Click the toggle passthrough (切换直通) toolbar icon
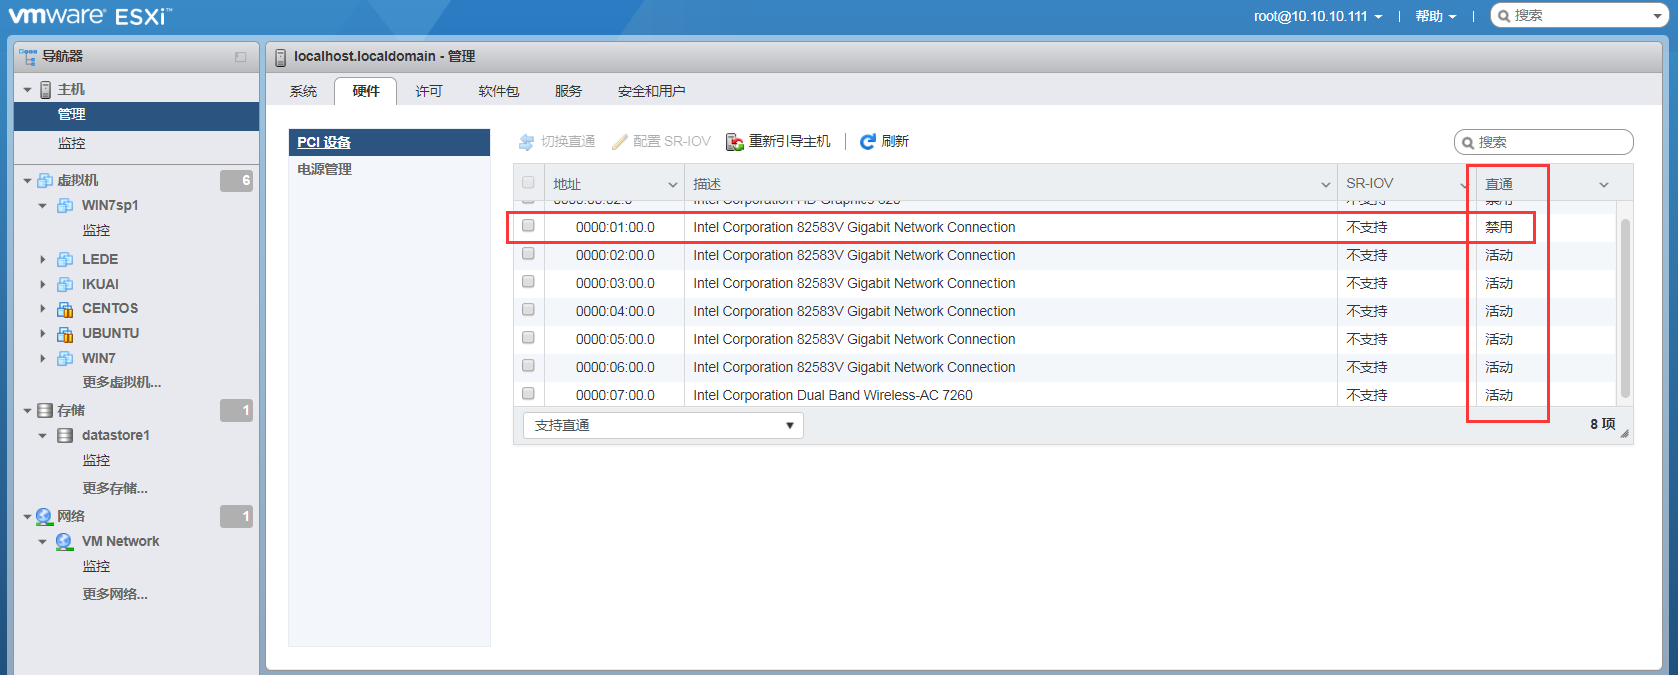The image size is (1678, 675). [x=526, y=142]
